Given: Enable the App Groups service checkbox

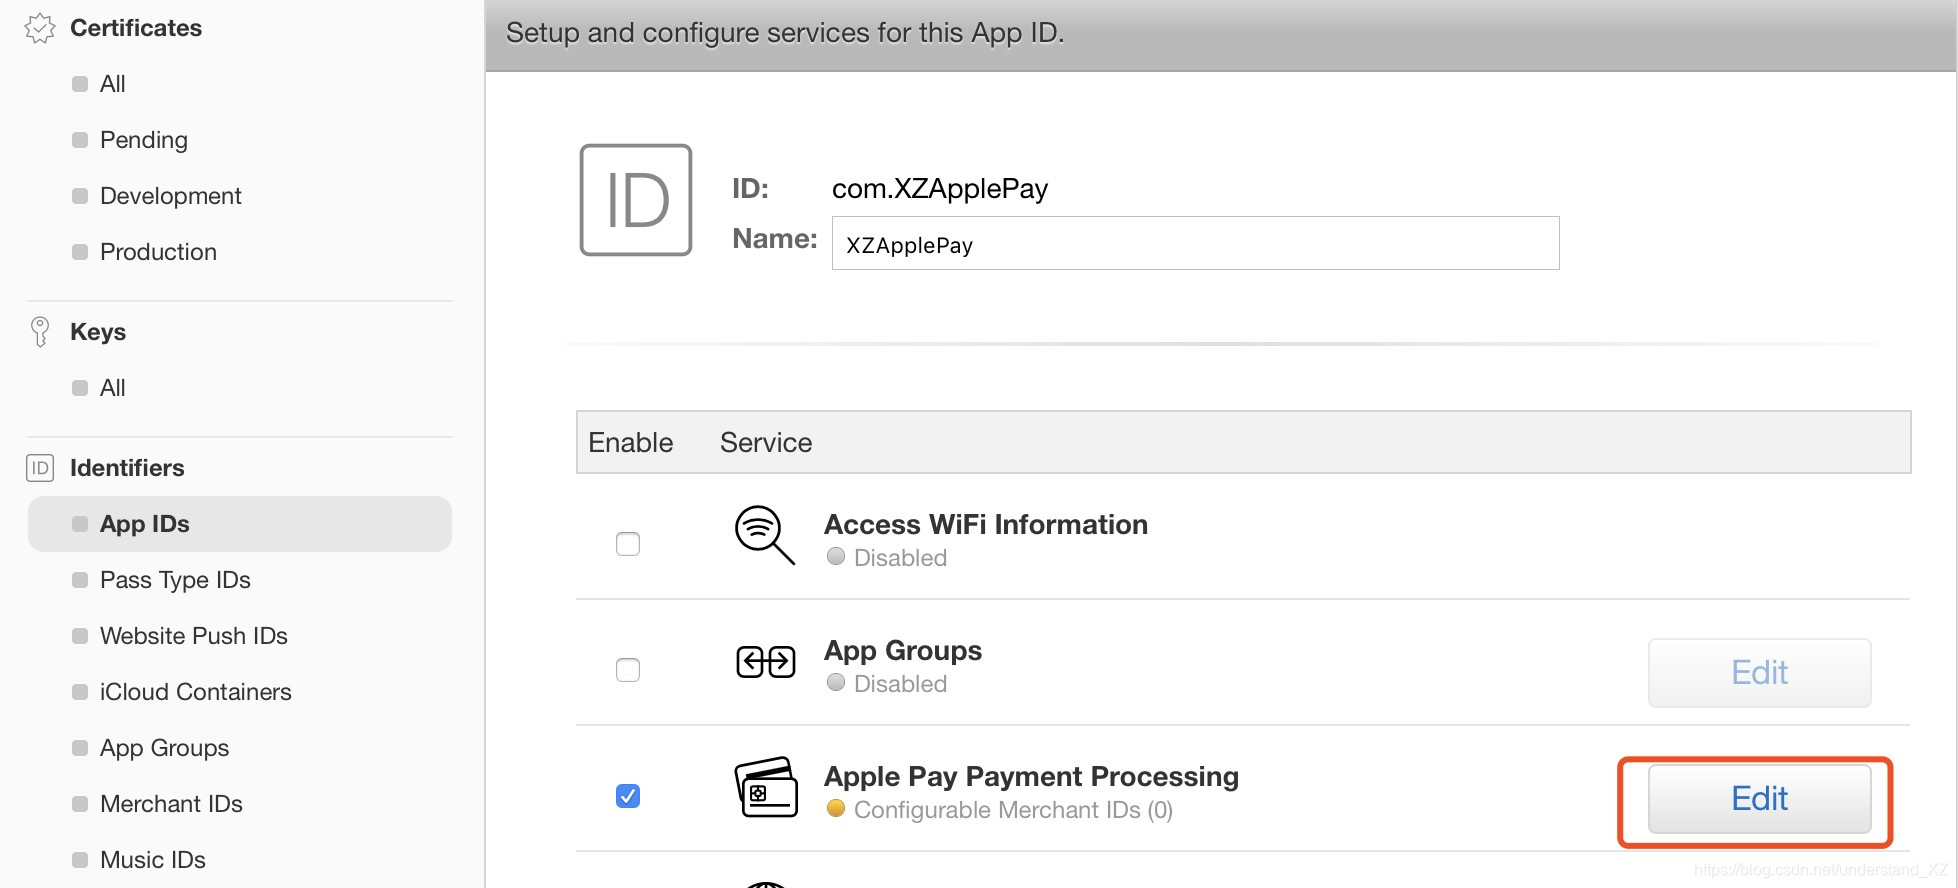Looking at the screenshot, I should pos(628,670).
